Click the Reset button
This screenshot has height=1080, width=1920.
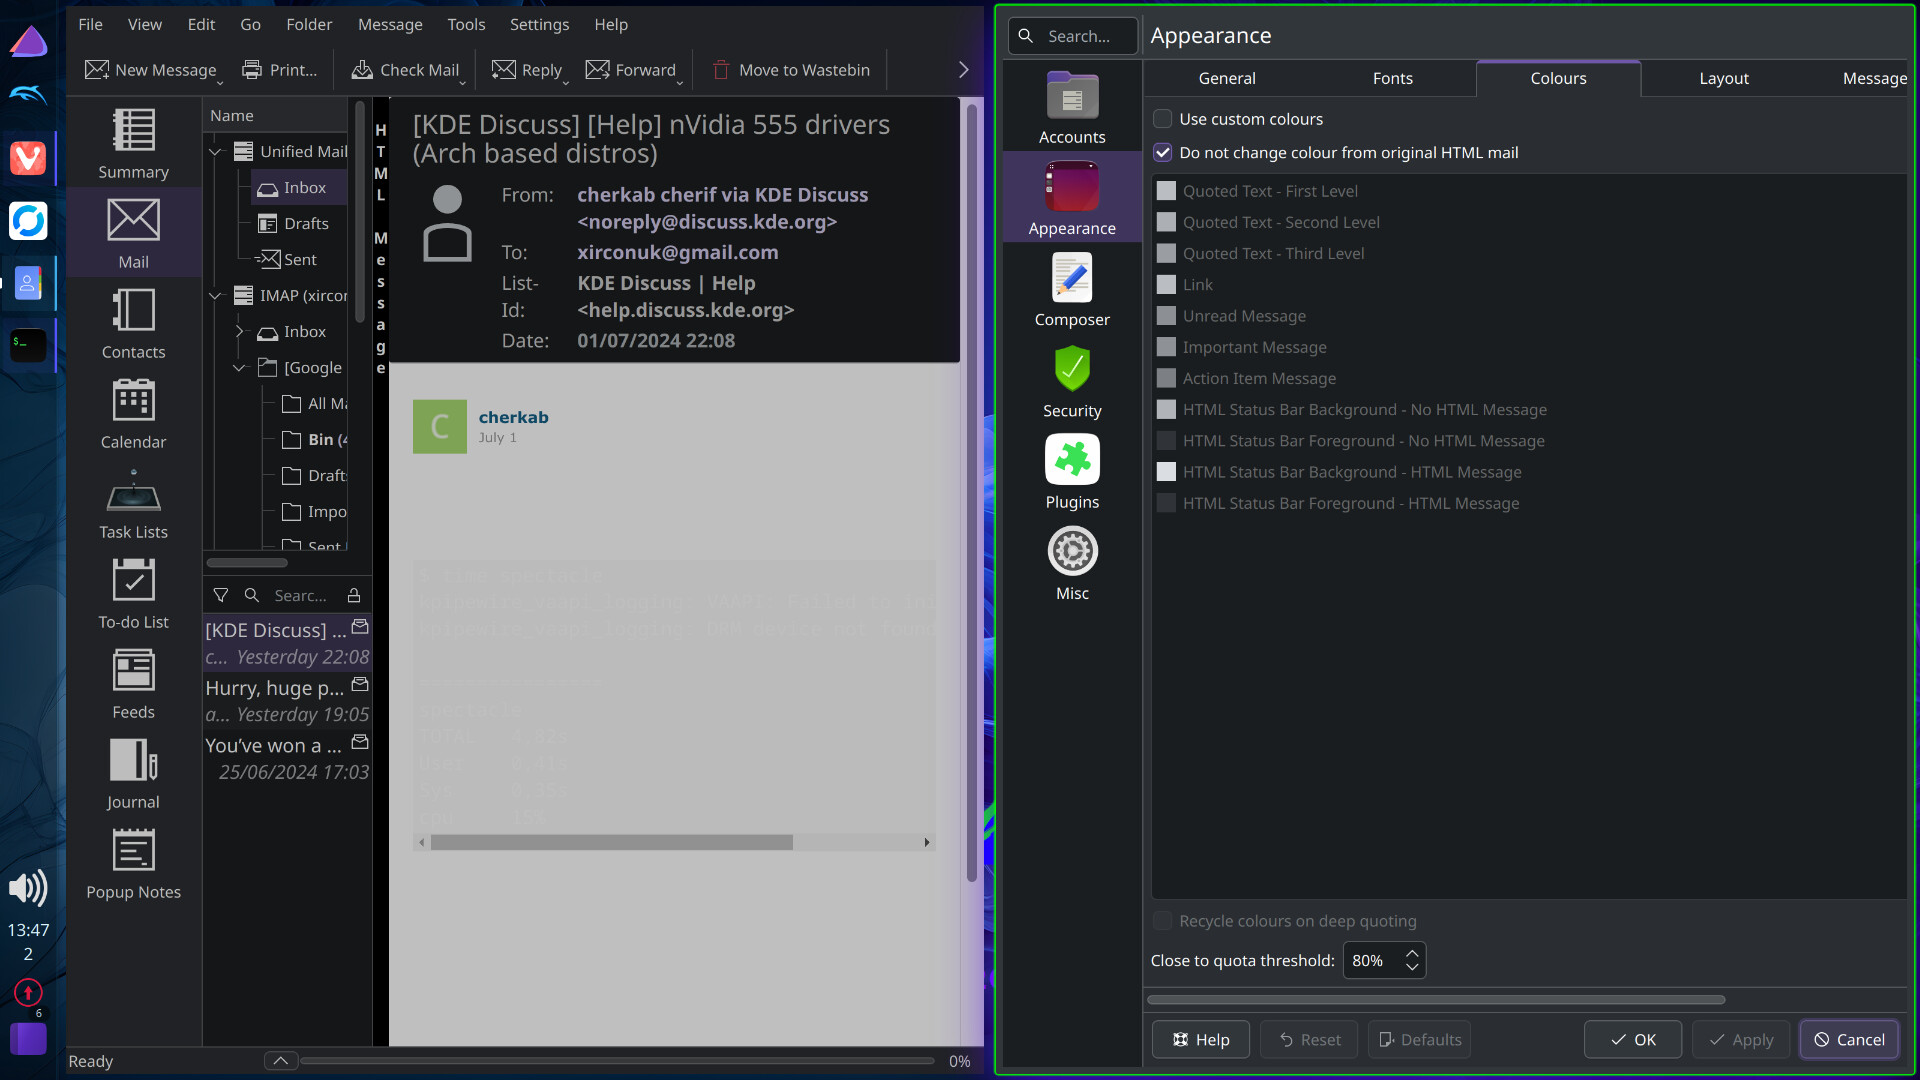pos(1308,1040)
